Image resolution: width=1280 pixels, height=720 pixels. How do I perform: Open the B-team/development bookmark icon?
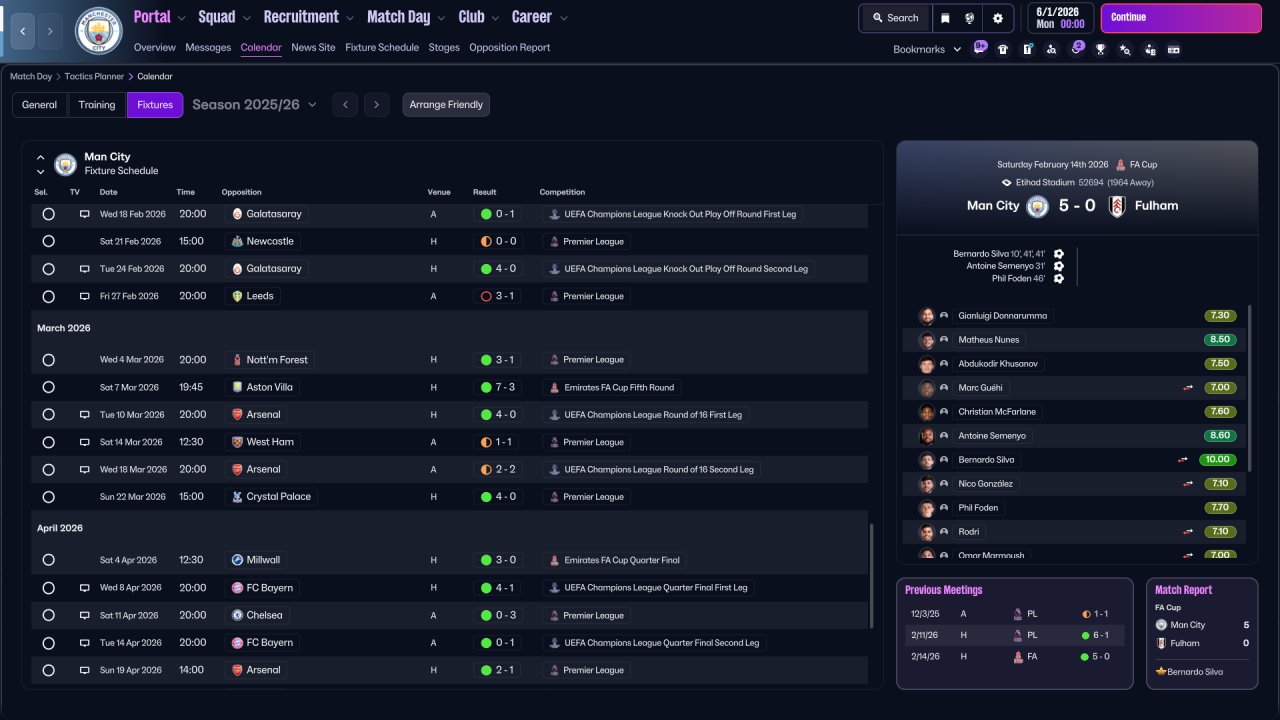coord(1149,49)
